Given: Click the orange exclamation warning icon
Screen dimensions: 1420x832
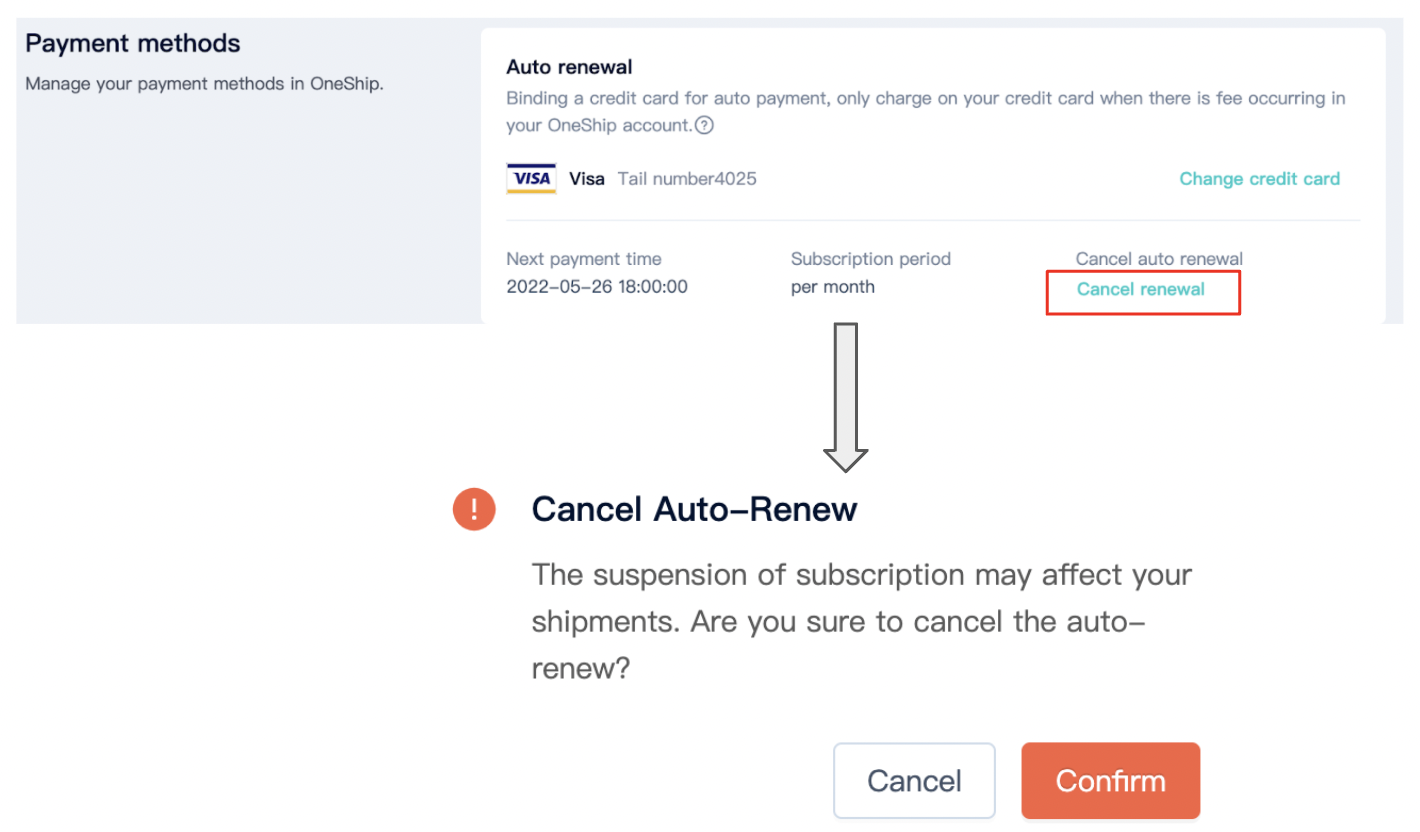Looking at the screenshot, I should pos(474,509).
